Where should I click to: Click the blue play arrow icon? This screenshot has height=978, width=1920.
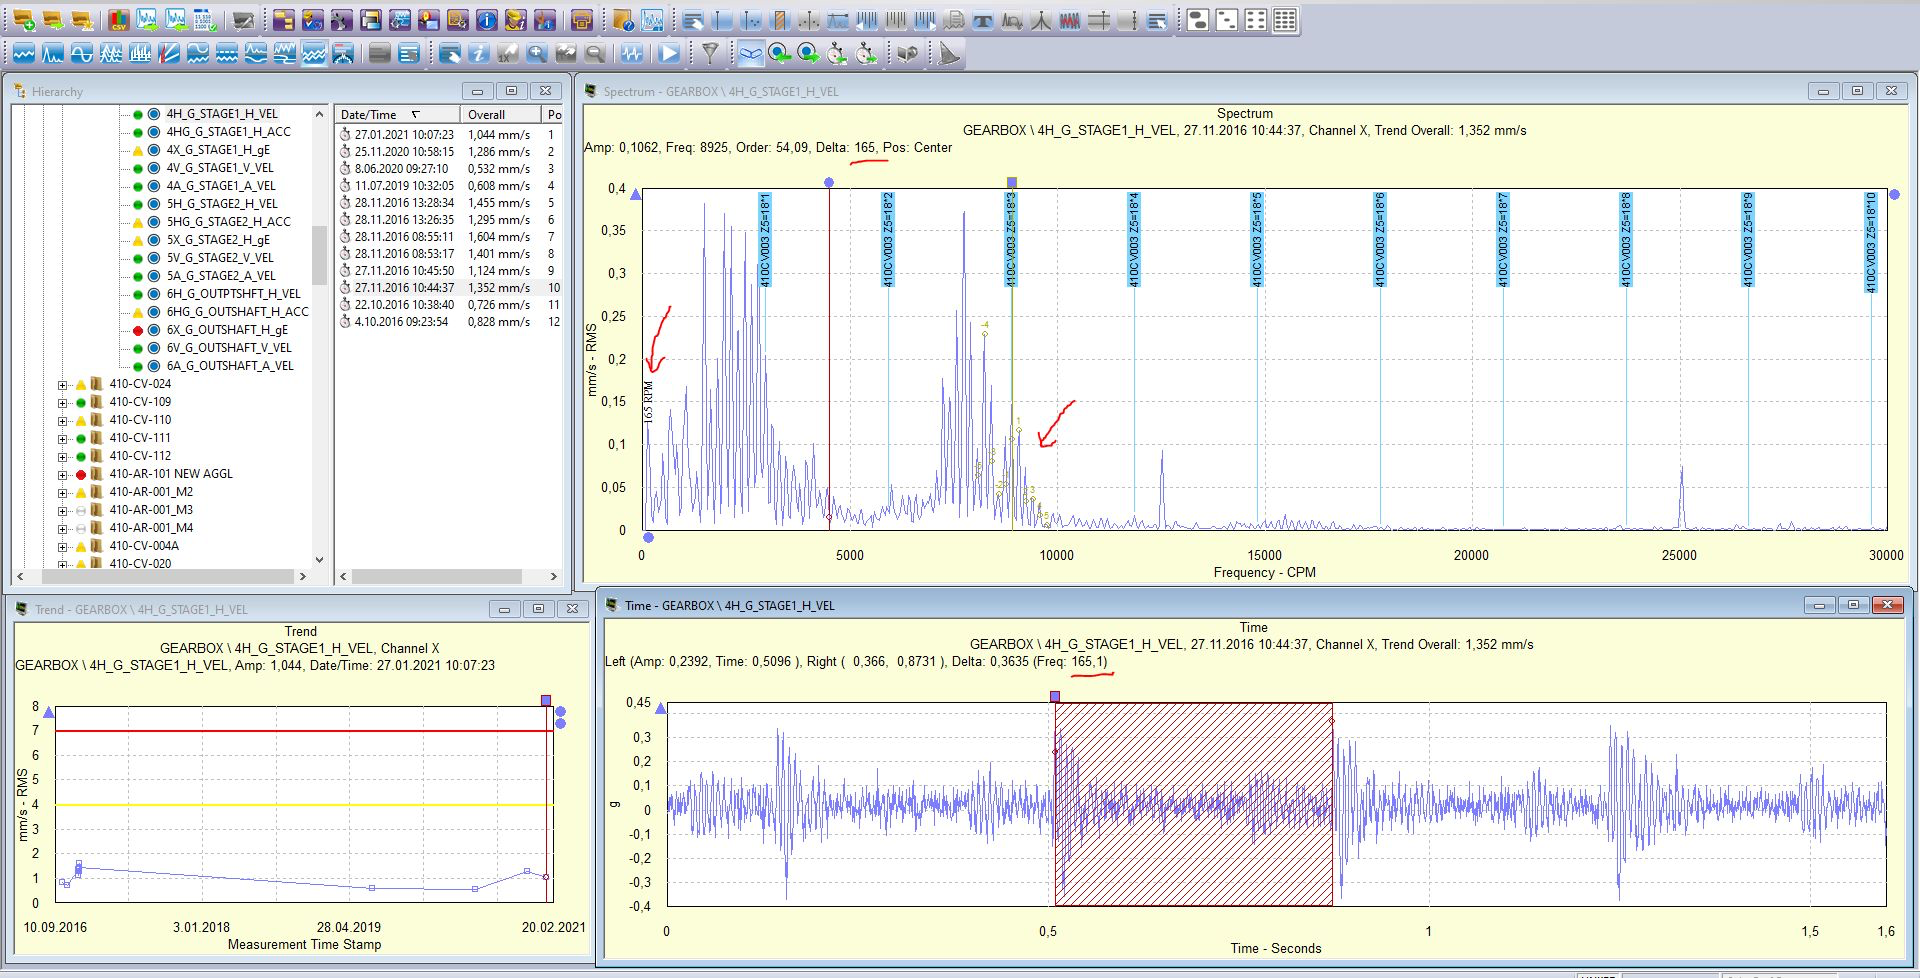click(x=669, y=53)
